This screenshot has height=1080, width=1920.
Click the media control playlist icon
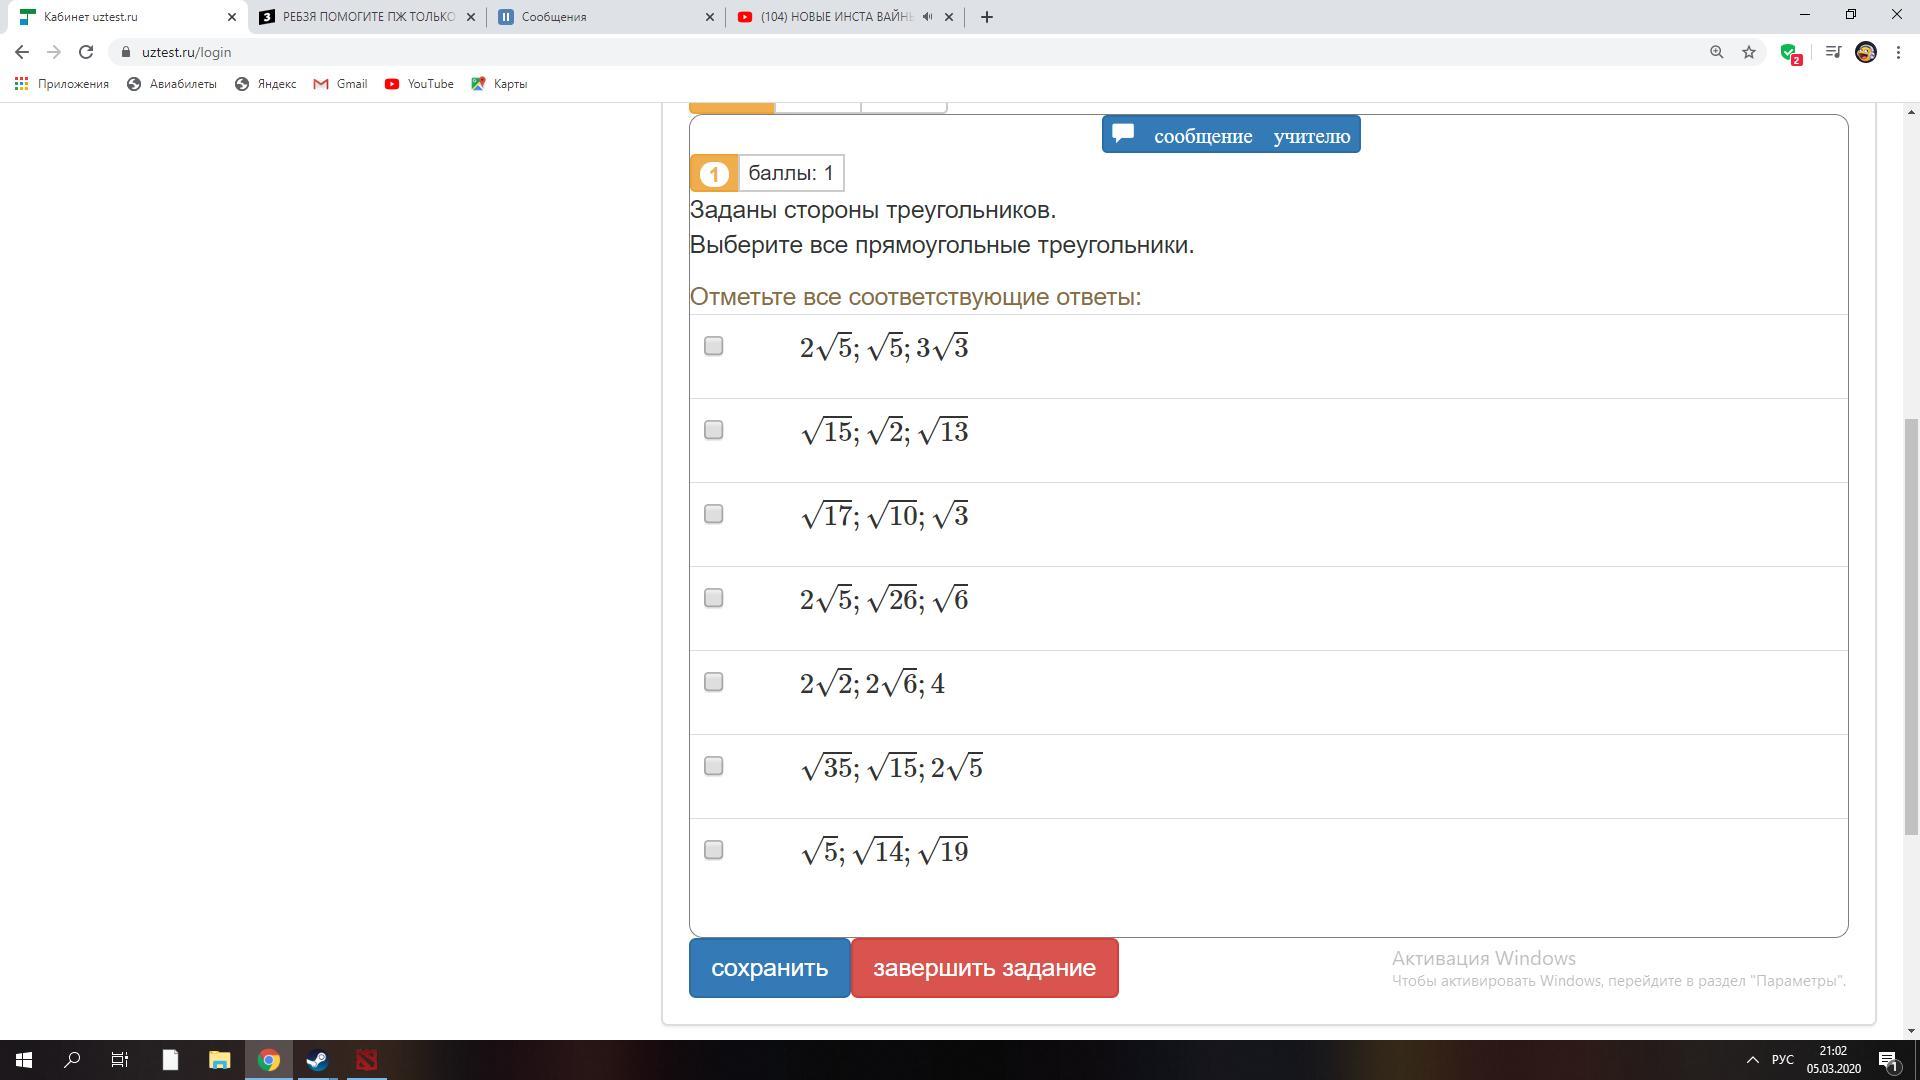1833,52
